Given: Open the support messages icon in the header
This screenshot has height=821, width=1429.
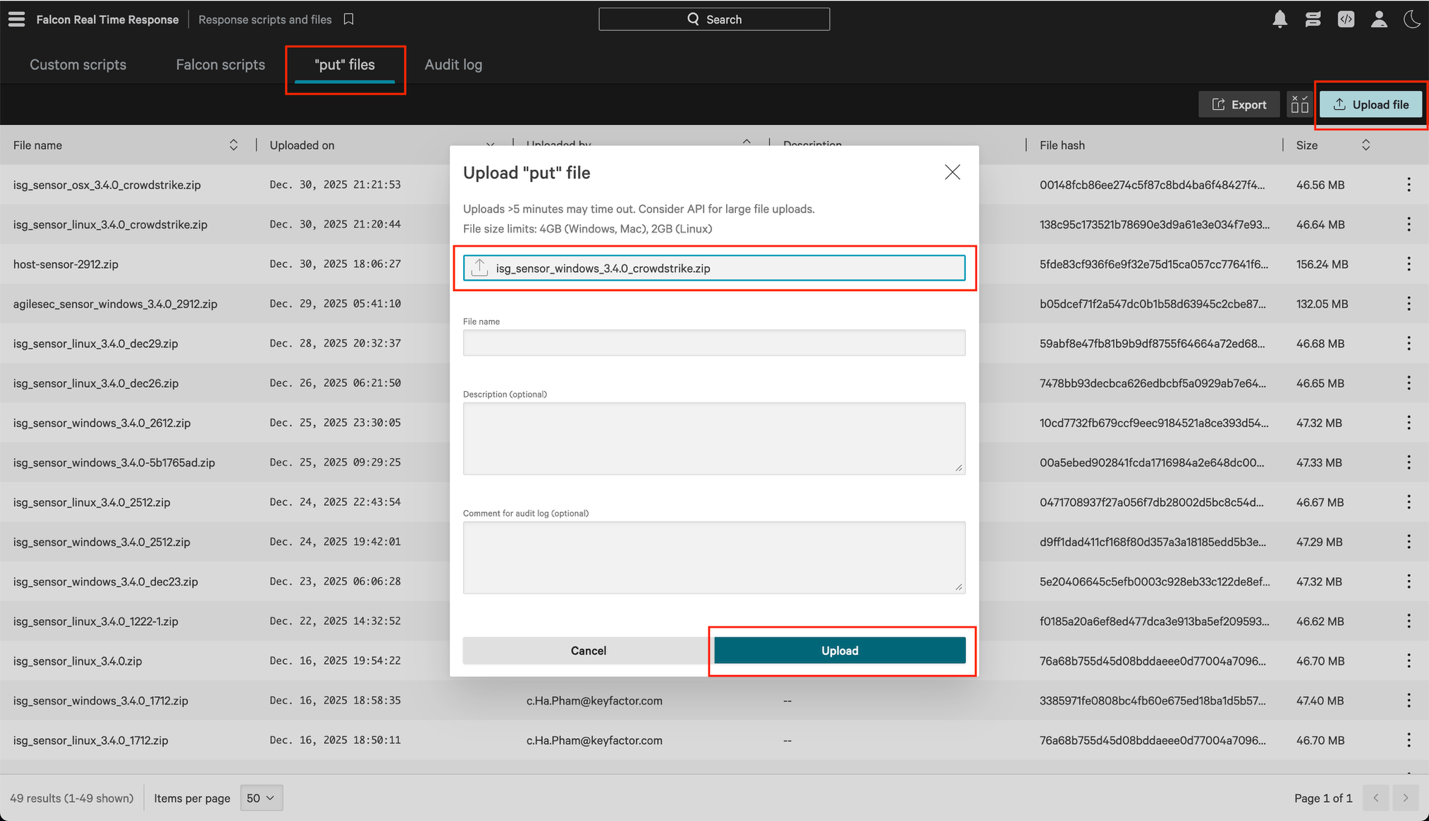Looking at the screenshot, I should coord(1312,18).
